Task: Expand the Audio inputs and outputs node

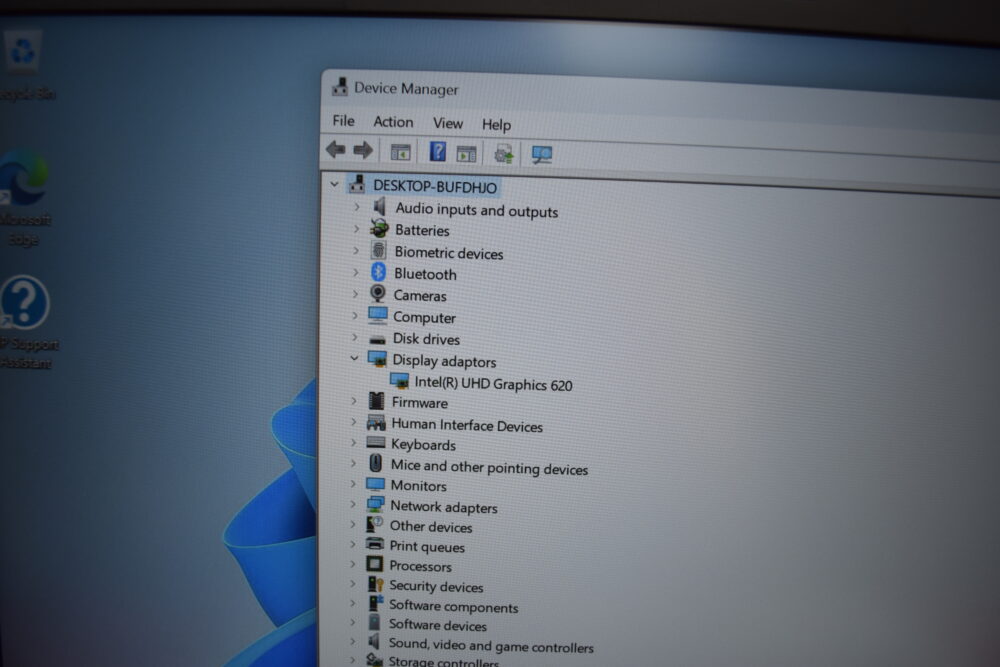Action: pos(357,207)
